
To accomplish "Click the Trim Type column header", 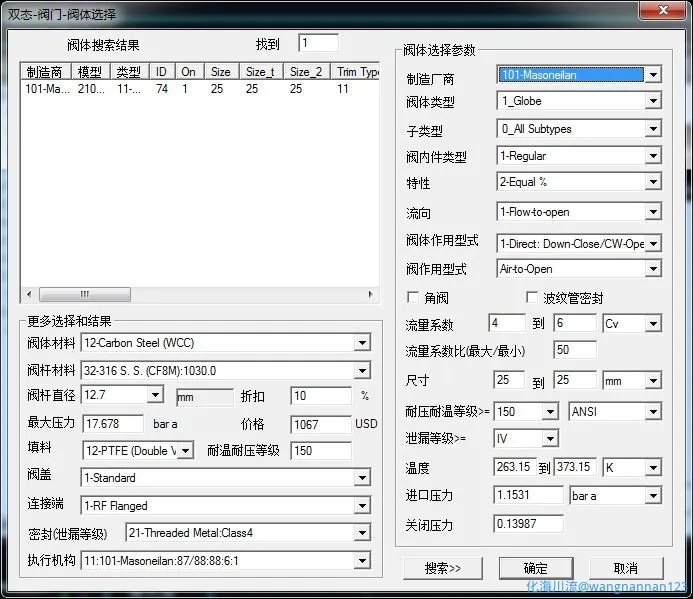I will click(x=355, y=71).
